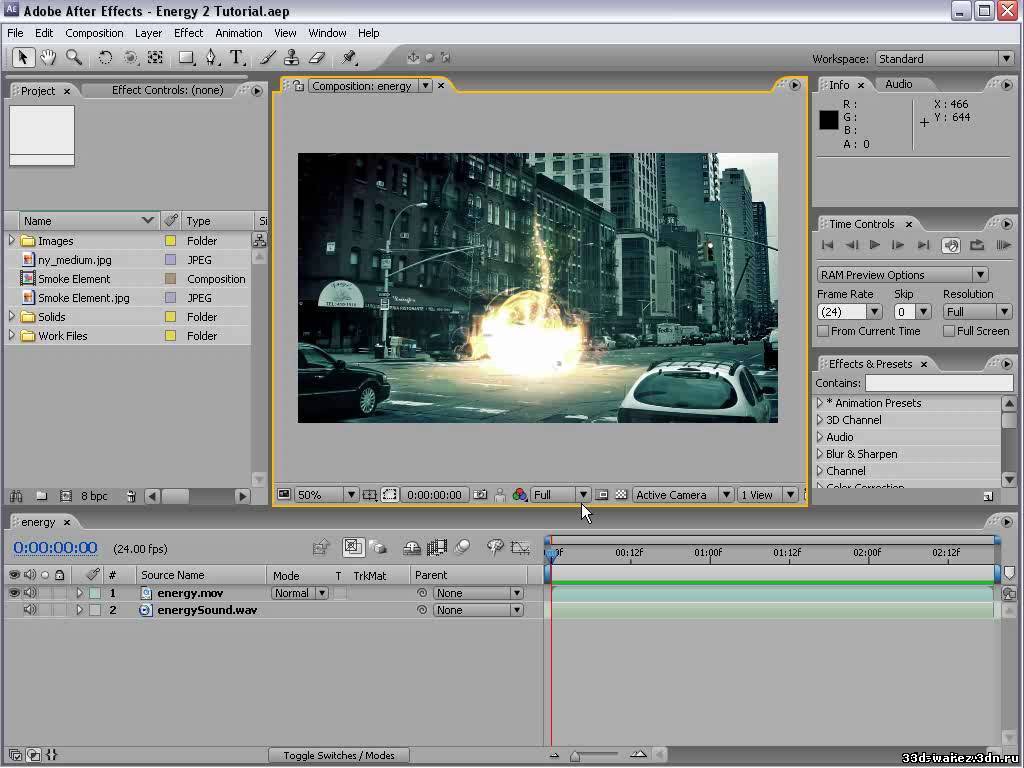
Task: Click the graph editor icon in timeline
Action: click(x=520, y=547)
